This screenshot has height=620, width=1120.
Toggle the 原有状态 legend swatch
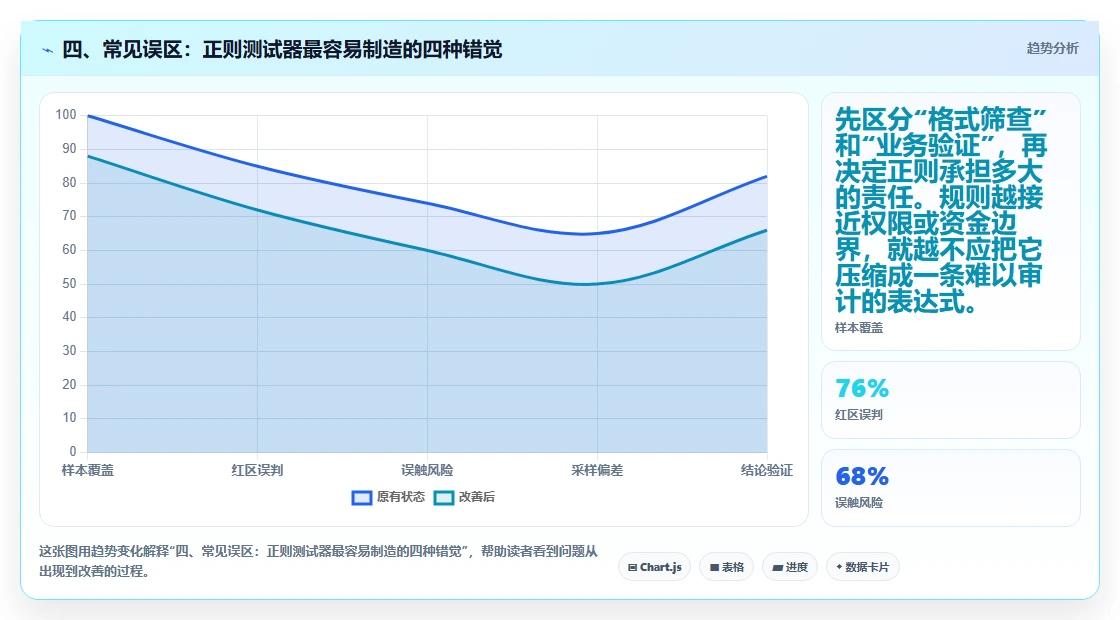[x=361, y=498]
